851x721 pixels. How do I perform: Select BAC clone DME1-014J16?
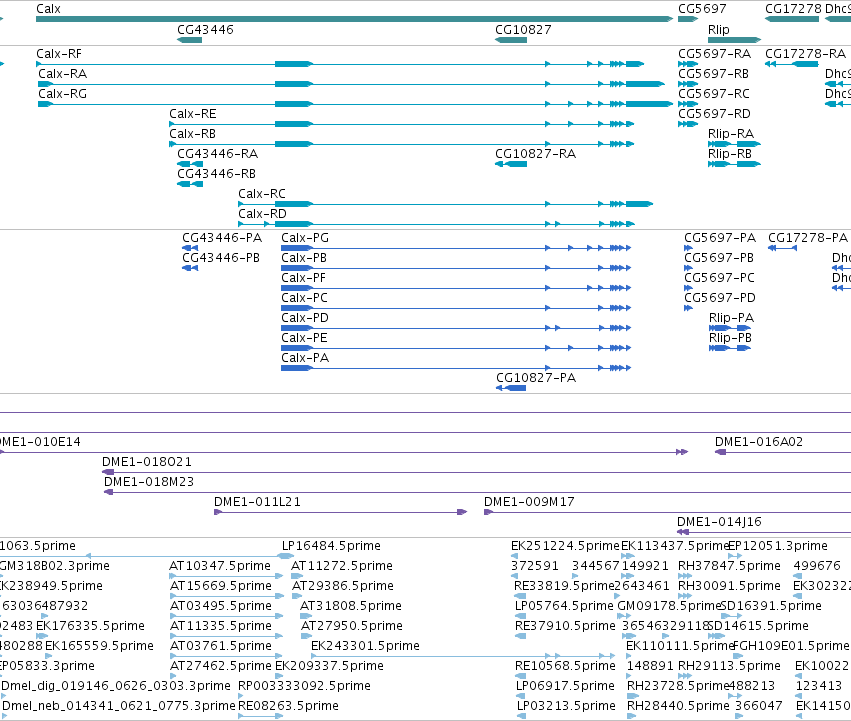(719, 522)
